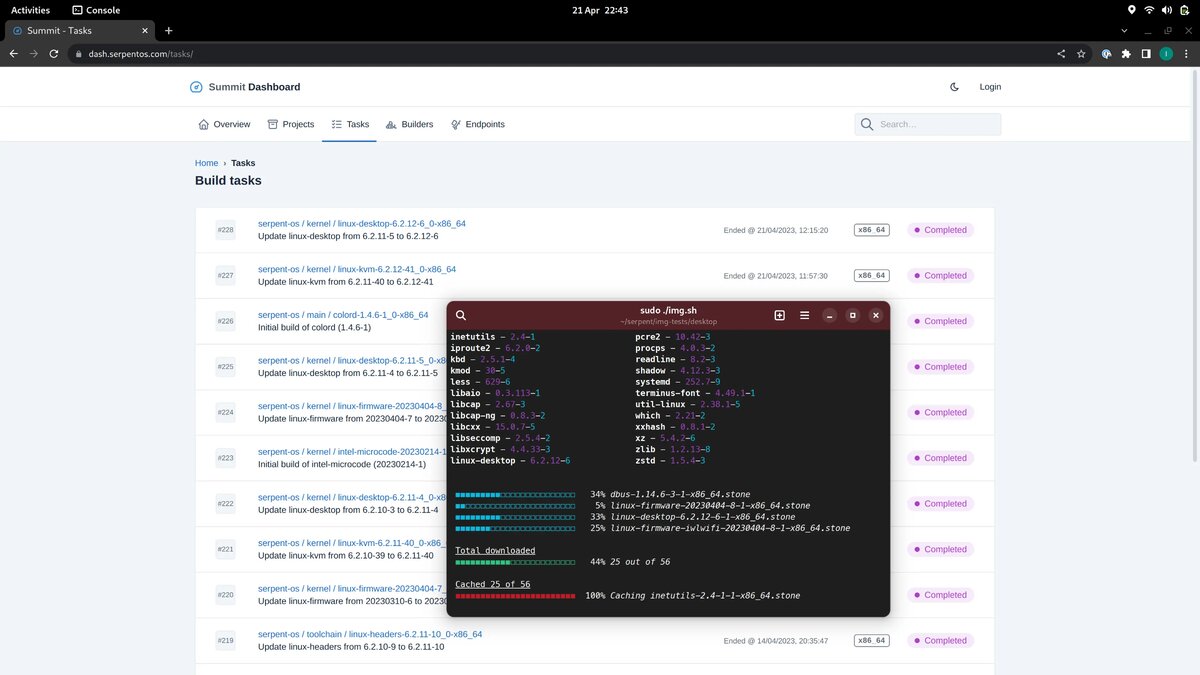Screen dimensions: 1200x675
Task: Open task linux-desktop-6.2.12-6_0-x86_64
Action: click(x=362, y=224)
